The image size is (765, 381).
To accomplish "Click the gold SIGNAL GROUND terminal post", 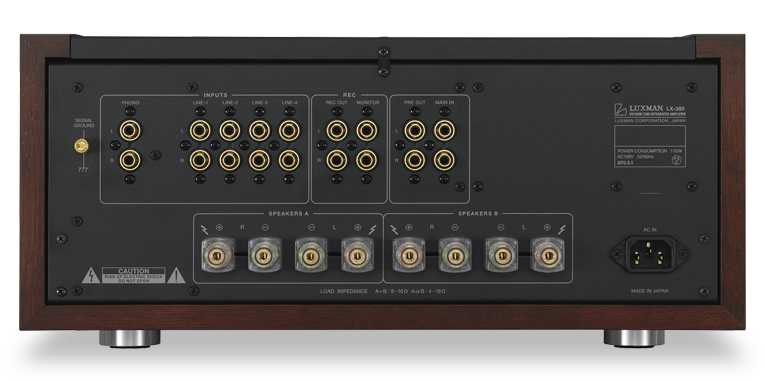I will [81, 145].
